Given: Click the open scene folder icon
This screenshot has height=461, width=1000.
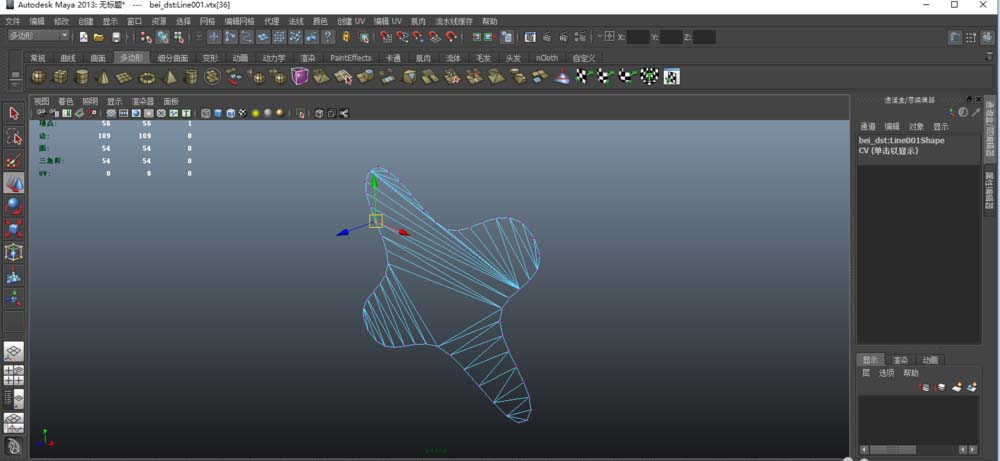Looking at the screenshot, I should (x=99, y=37).
